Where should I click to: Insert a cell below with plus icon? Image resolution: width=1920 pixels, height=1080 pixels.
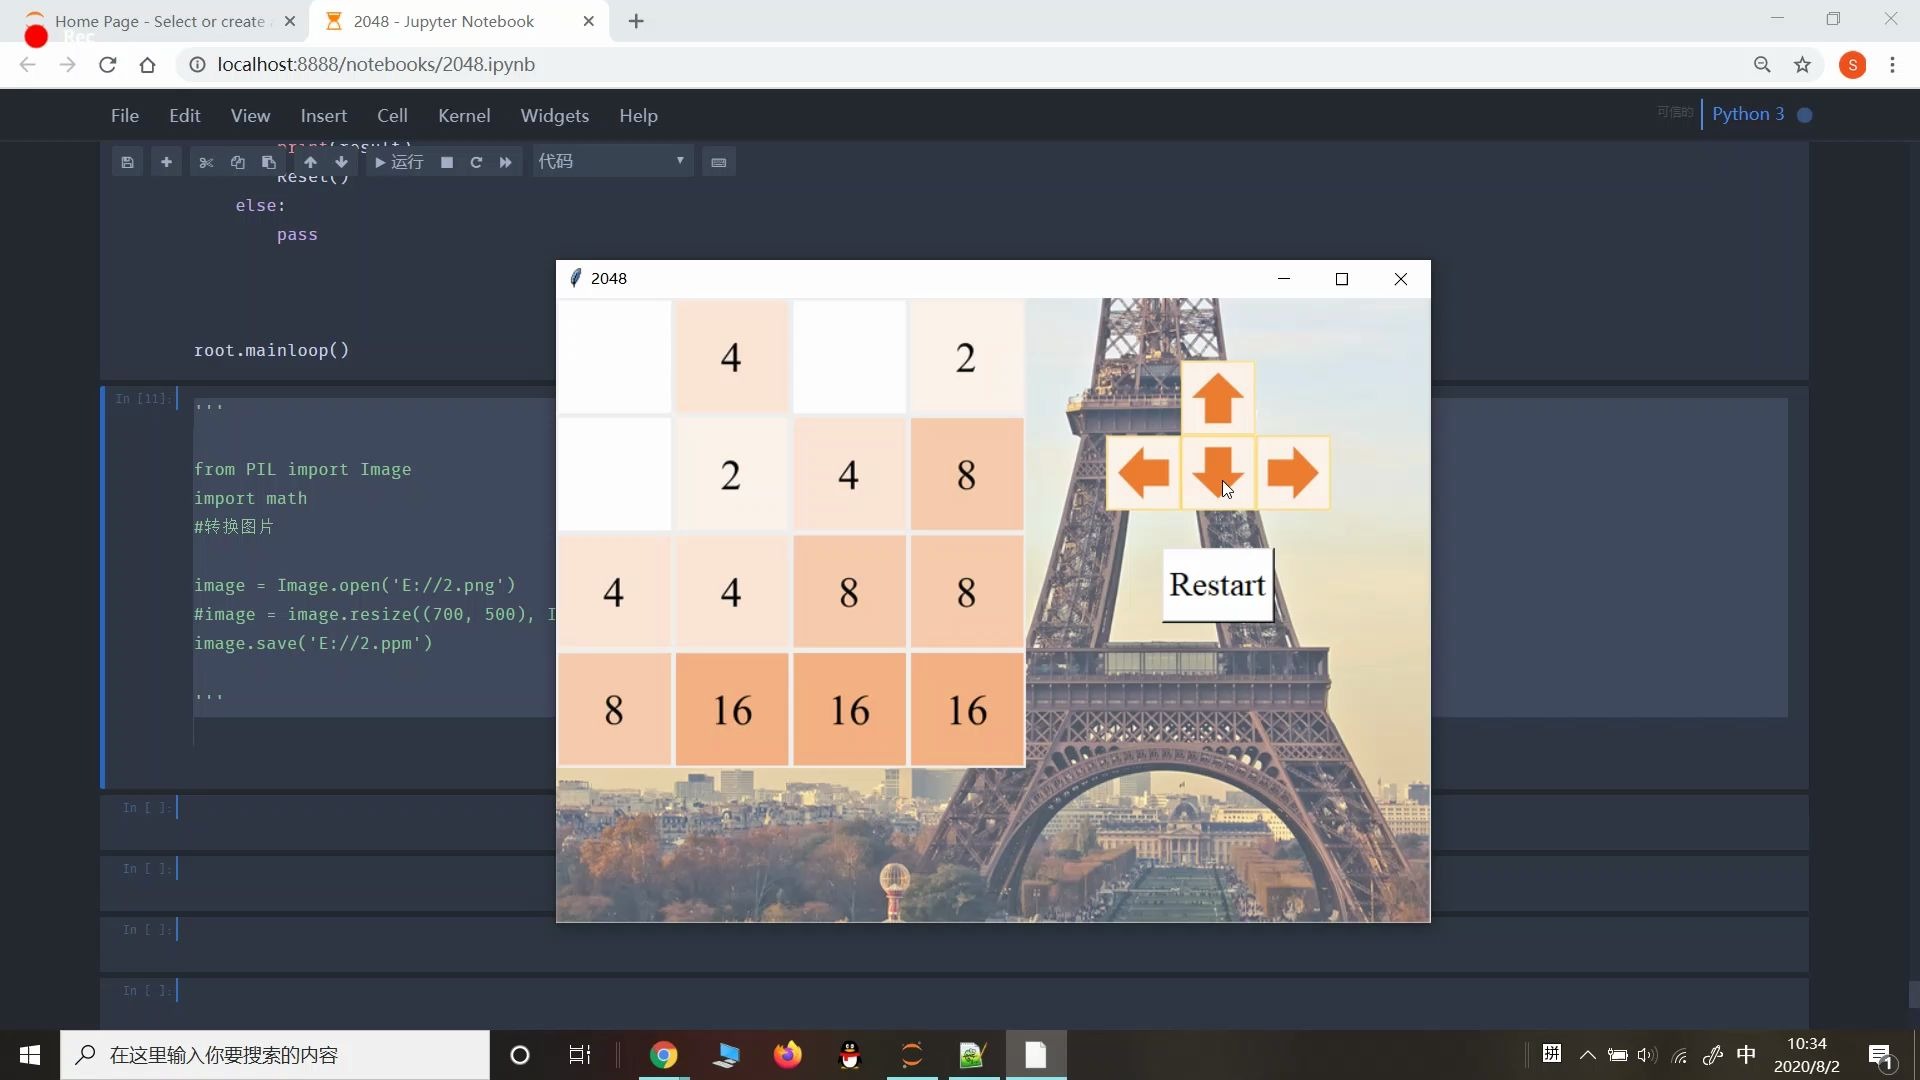[x=166, y=162]
